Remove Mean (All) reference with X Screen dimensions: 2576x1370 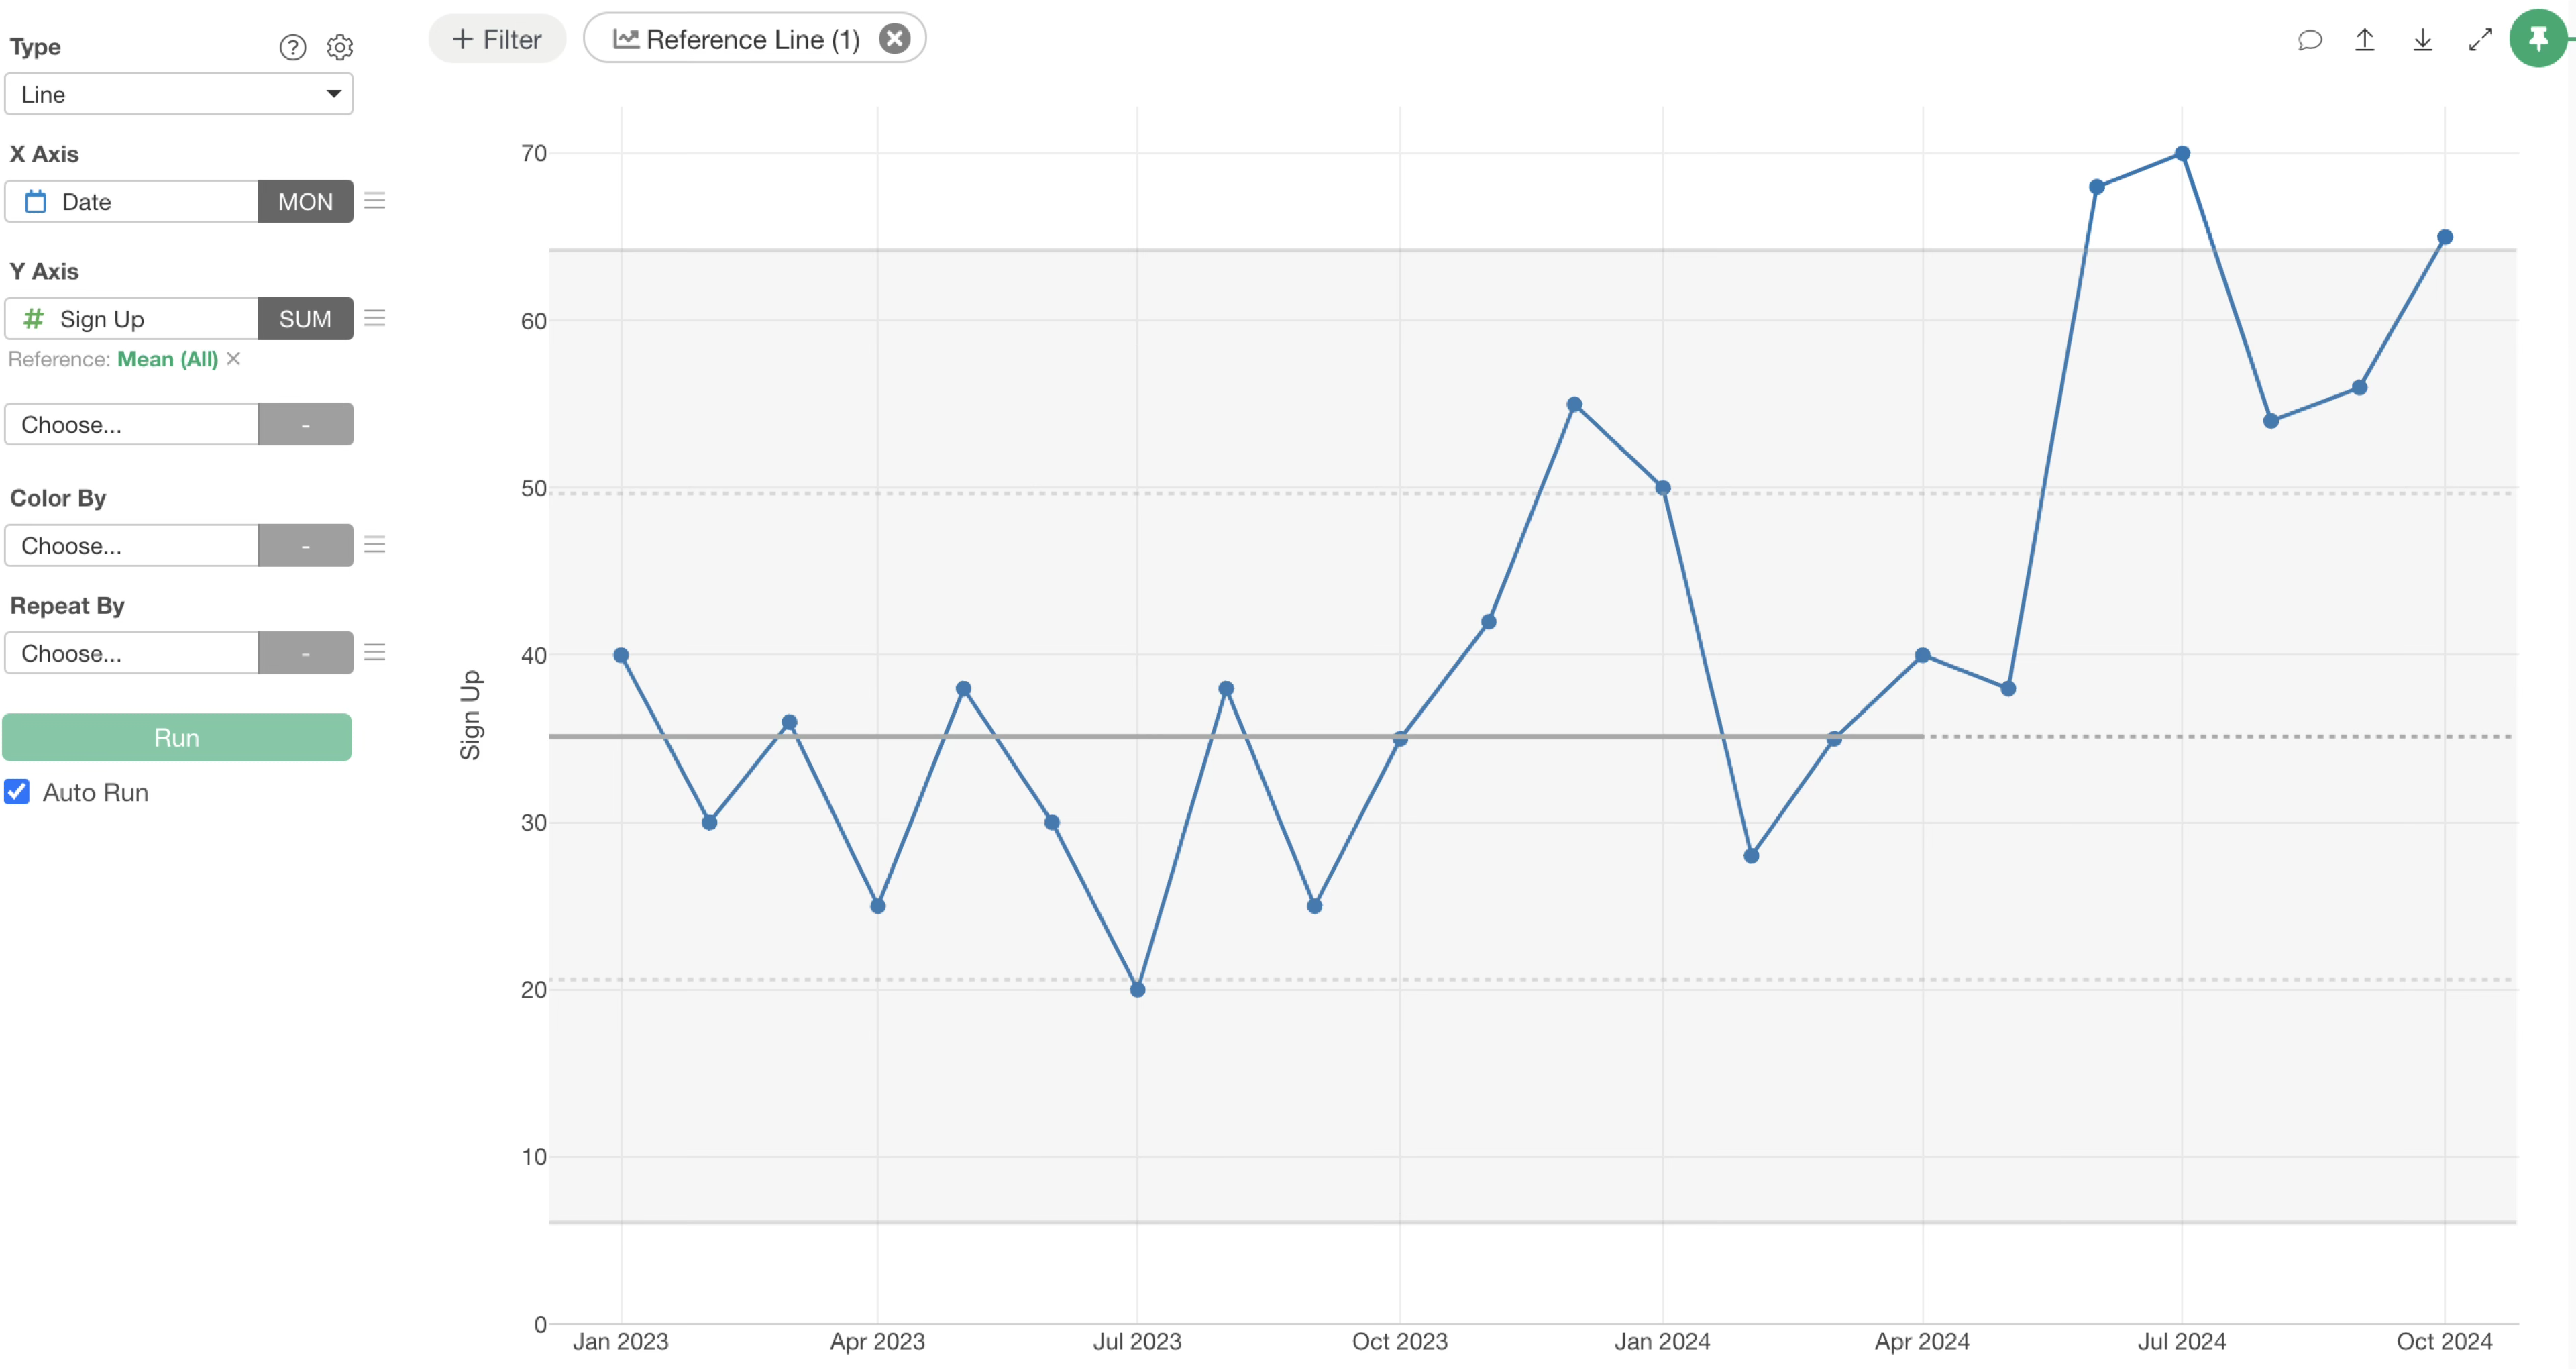click(234, 358)
